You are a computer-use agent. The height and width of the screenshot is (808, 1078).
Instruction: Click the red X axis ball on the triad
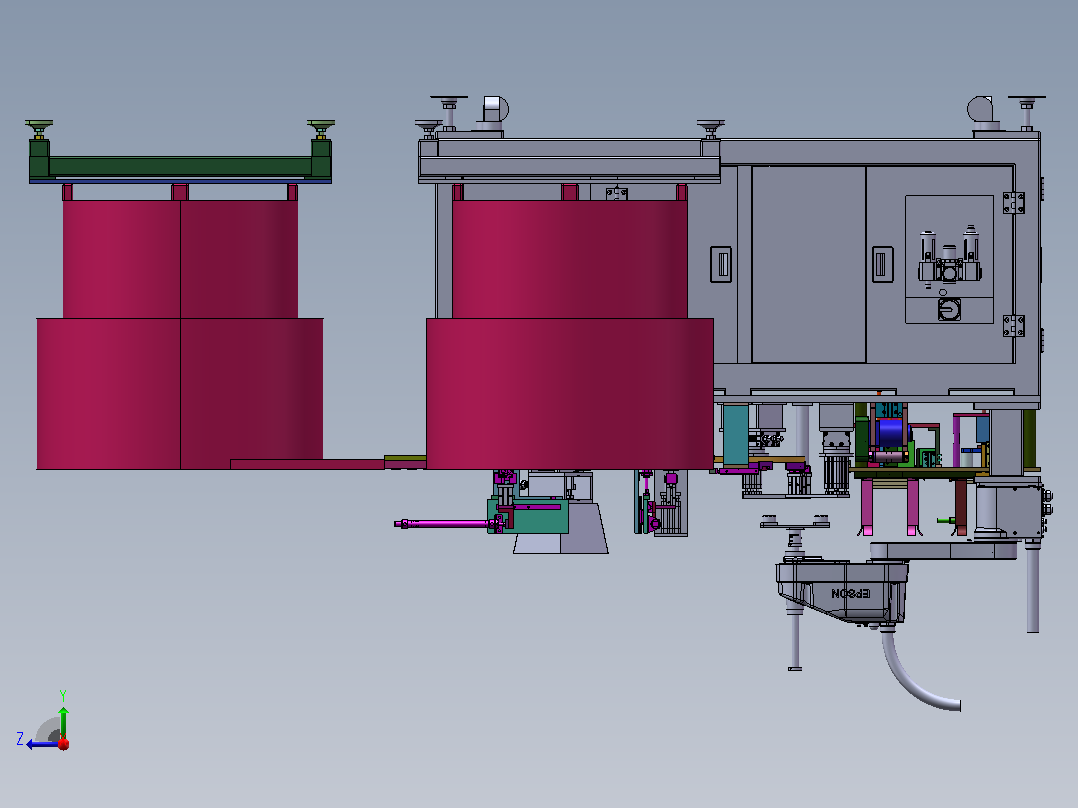click(63, 743)
